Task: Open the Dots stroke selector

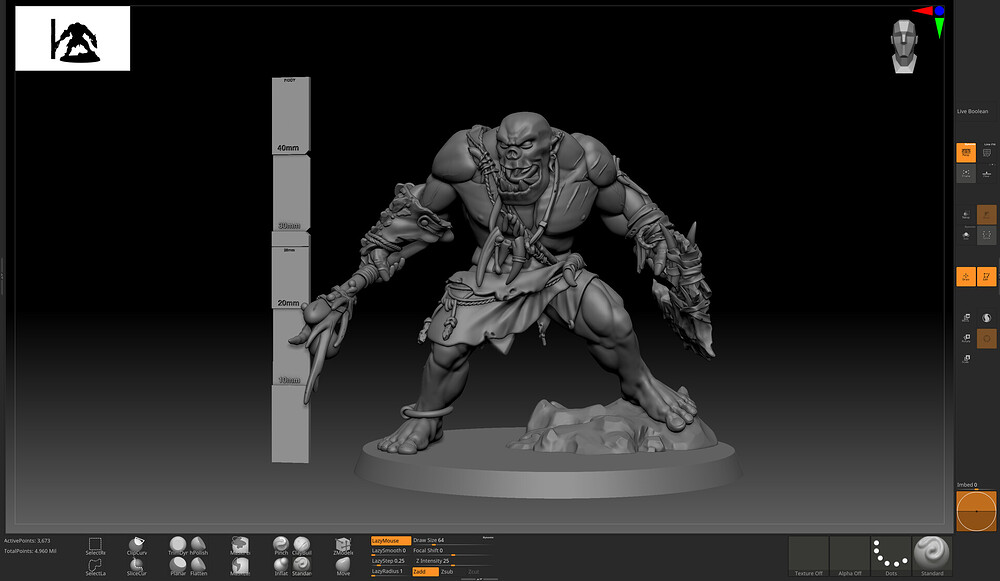Action: pos(891,556)
